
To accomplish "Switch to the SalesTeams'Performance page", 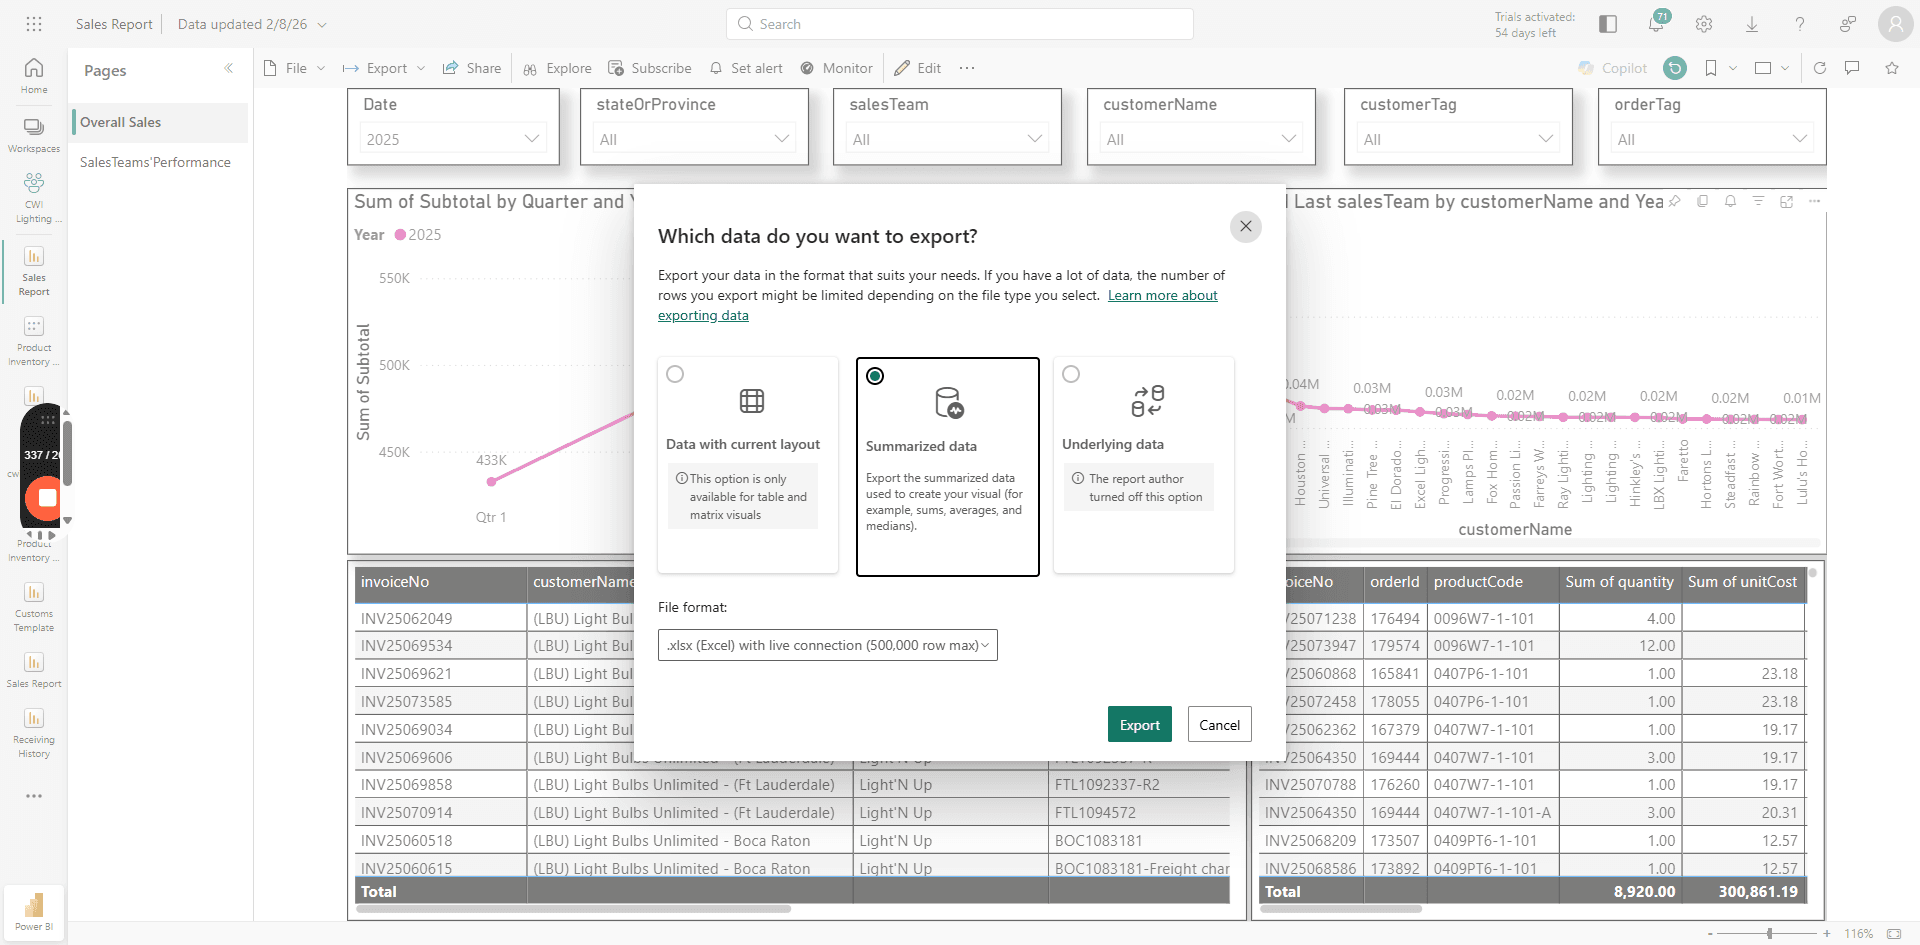I will (155, 162).
